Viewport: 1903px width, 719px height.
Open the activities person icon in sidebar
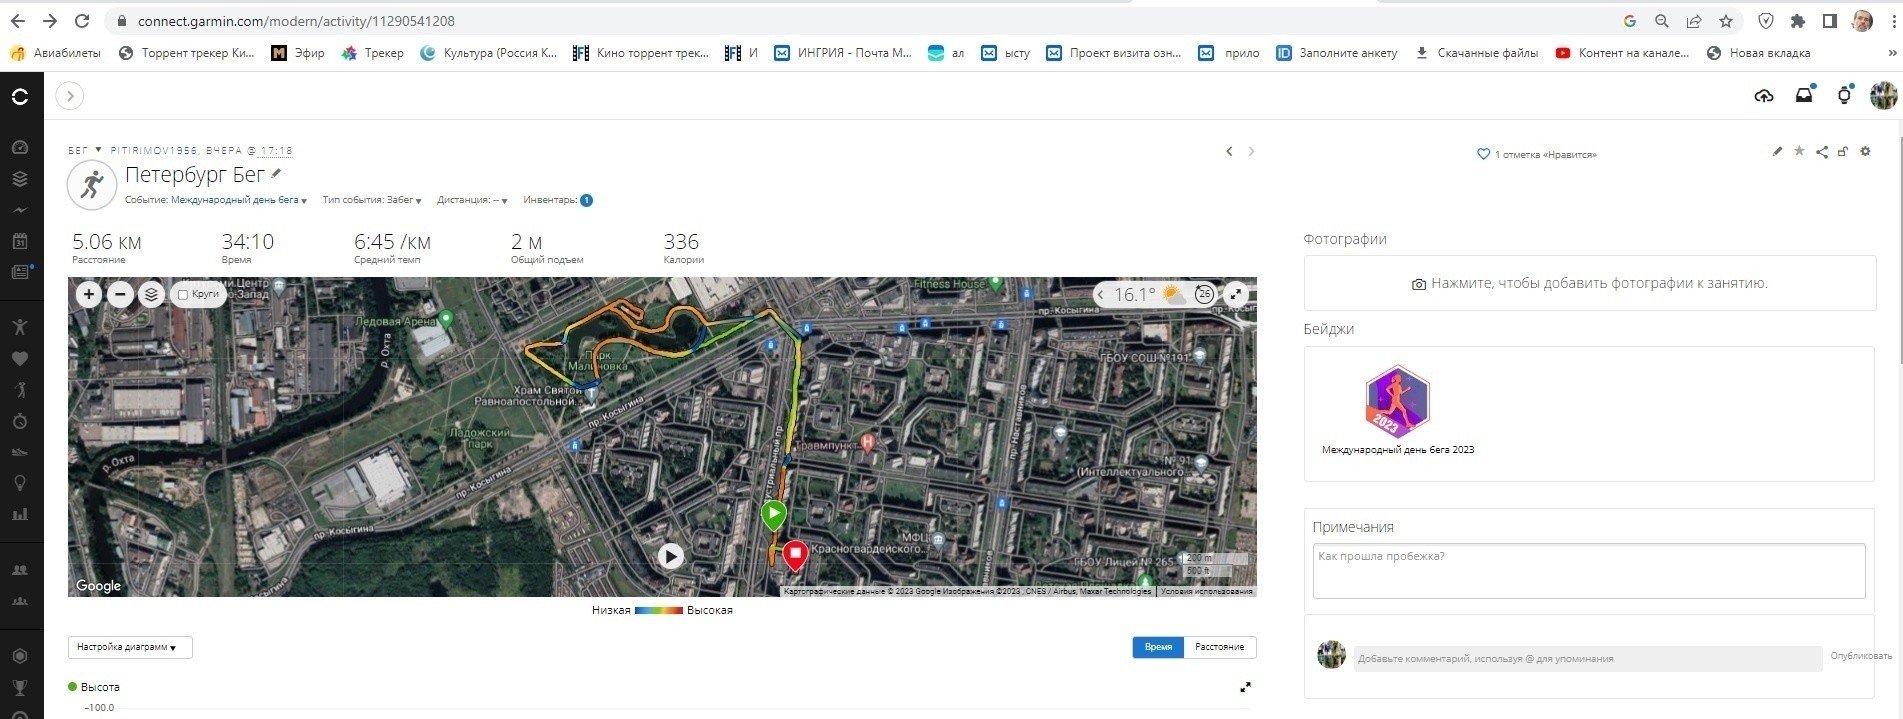click(x=20, y=326)
